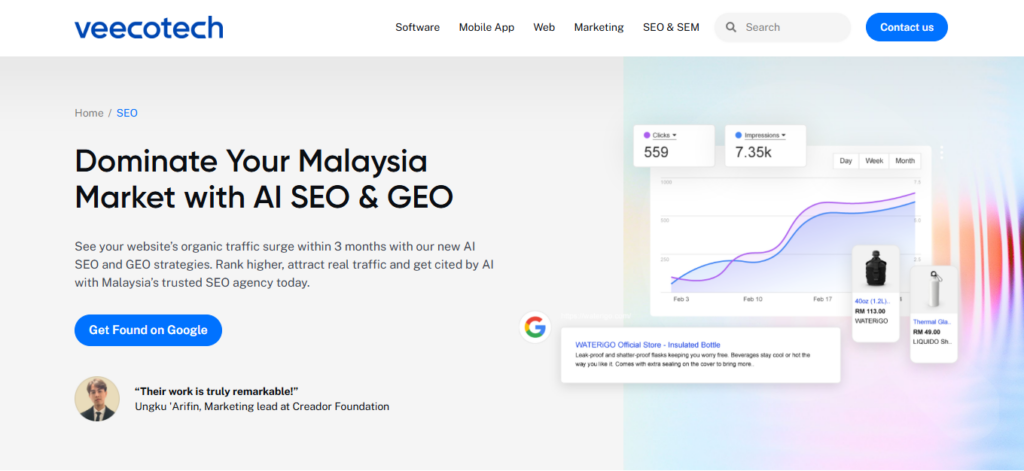Click the 7.35k impressions value
1024x471 pixels.
(752, 153)
